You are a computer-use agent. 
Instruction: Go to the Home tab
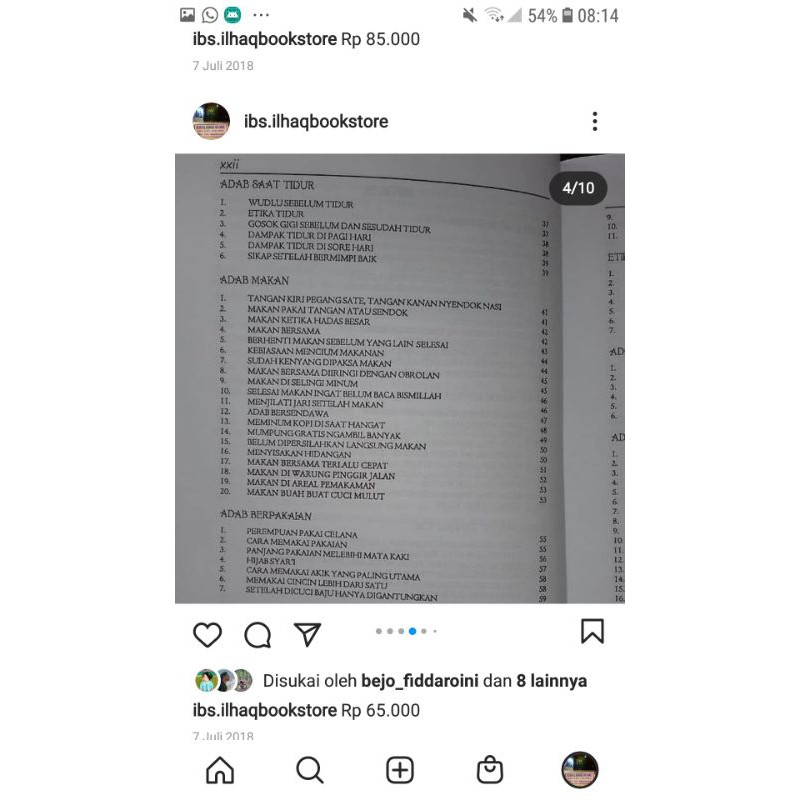click(220, 769)
